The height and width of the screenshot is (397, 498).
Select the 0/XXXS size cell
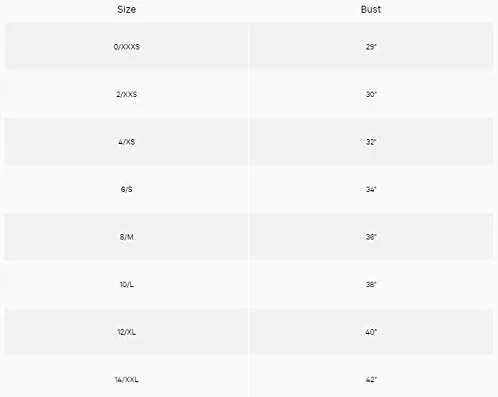click(x=127, y=47)
